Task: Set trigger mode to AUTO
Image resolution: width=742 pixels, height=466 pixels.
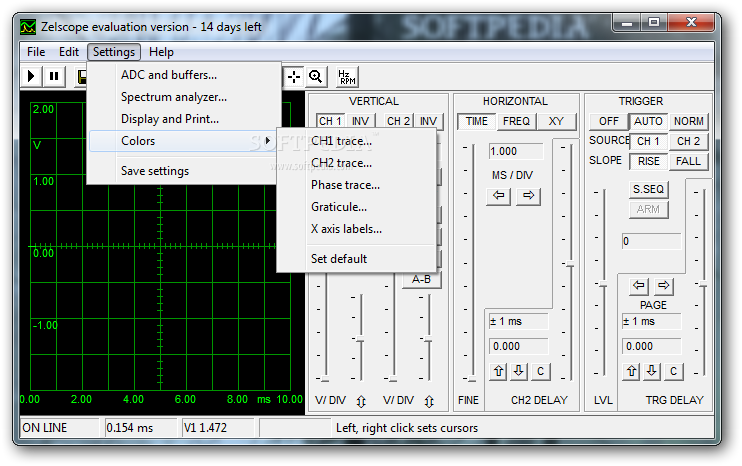Action: tap(648, 122)
